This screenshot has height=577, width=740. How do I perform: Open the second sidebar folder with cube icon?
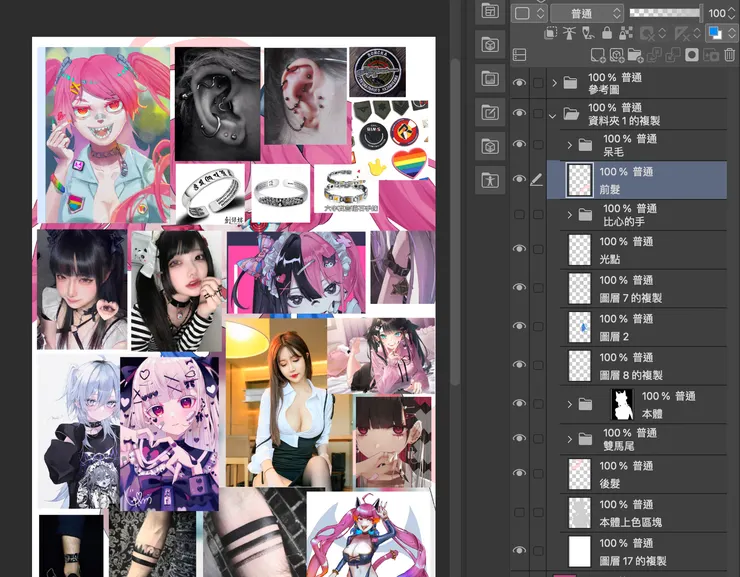[490, 45]
